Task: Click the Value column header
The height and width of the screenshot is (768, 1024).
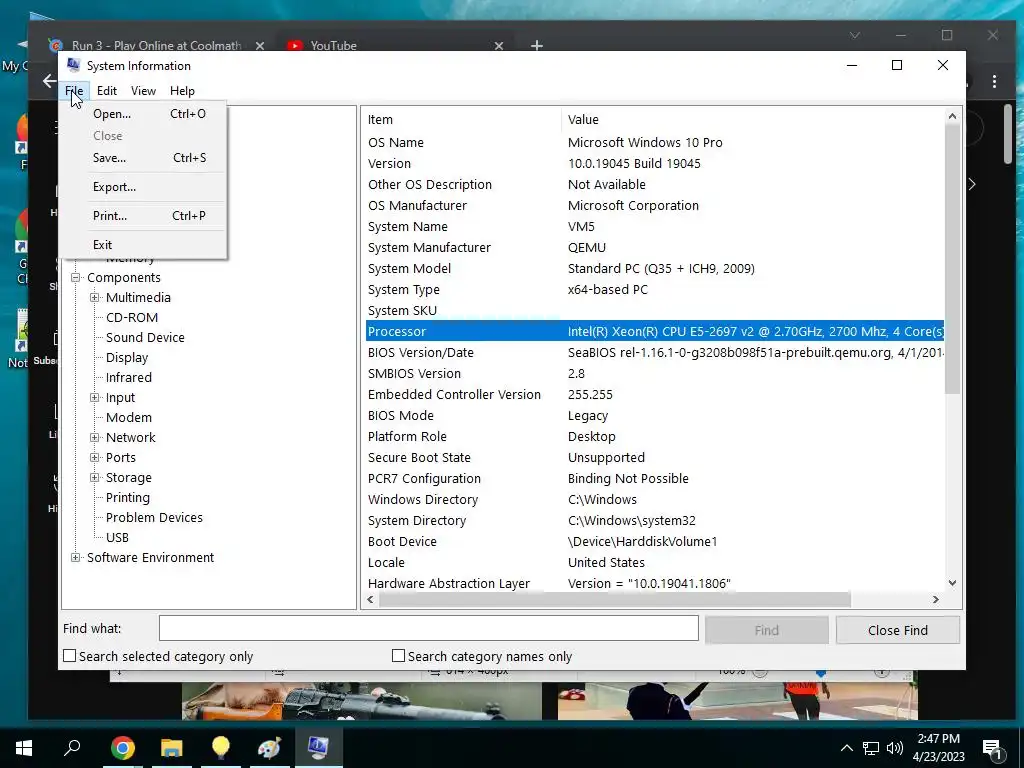Action: click(752, 120)
